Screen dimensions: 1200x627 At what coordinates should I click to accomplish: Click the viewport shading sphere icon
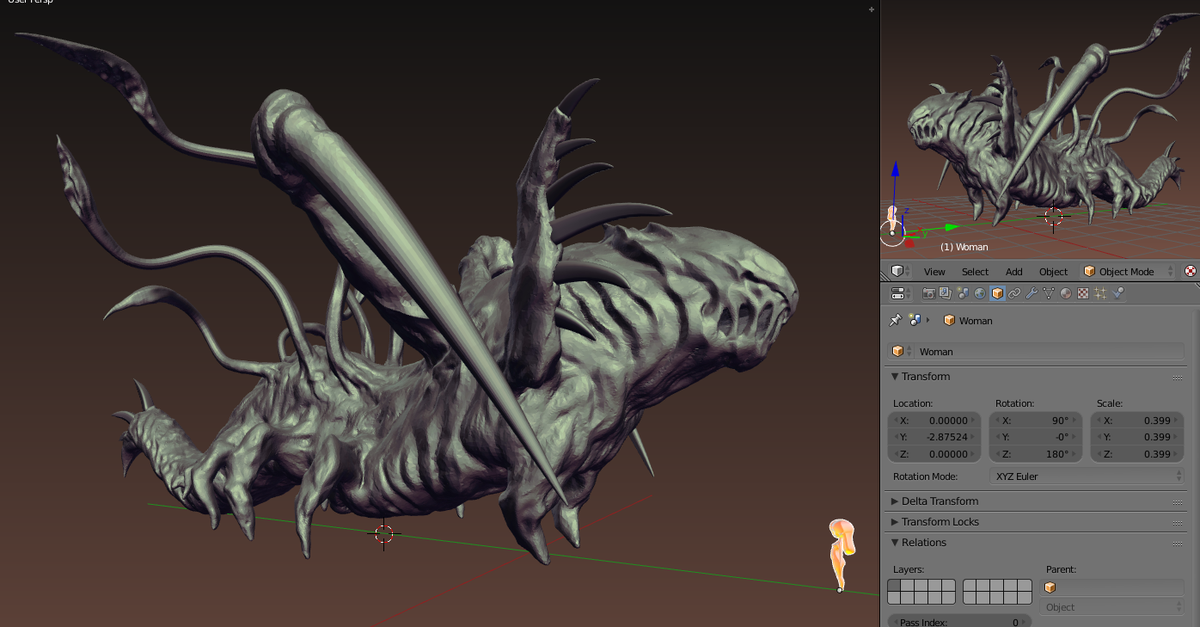coord(1190,272)
